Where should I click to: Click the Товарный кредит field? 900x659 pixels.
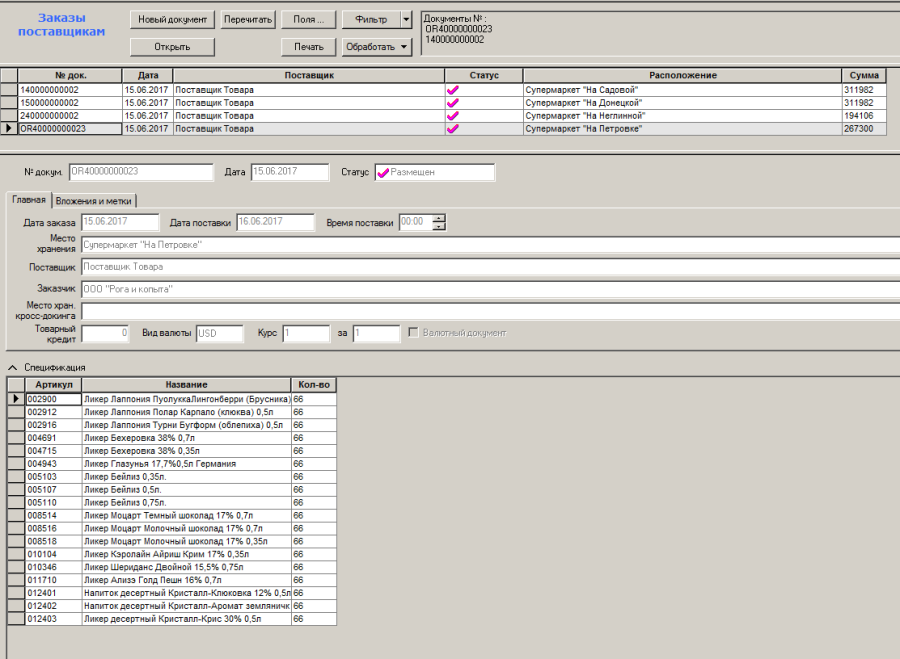pyautogui.click(x=106, y=334)
